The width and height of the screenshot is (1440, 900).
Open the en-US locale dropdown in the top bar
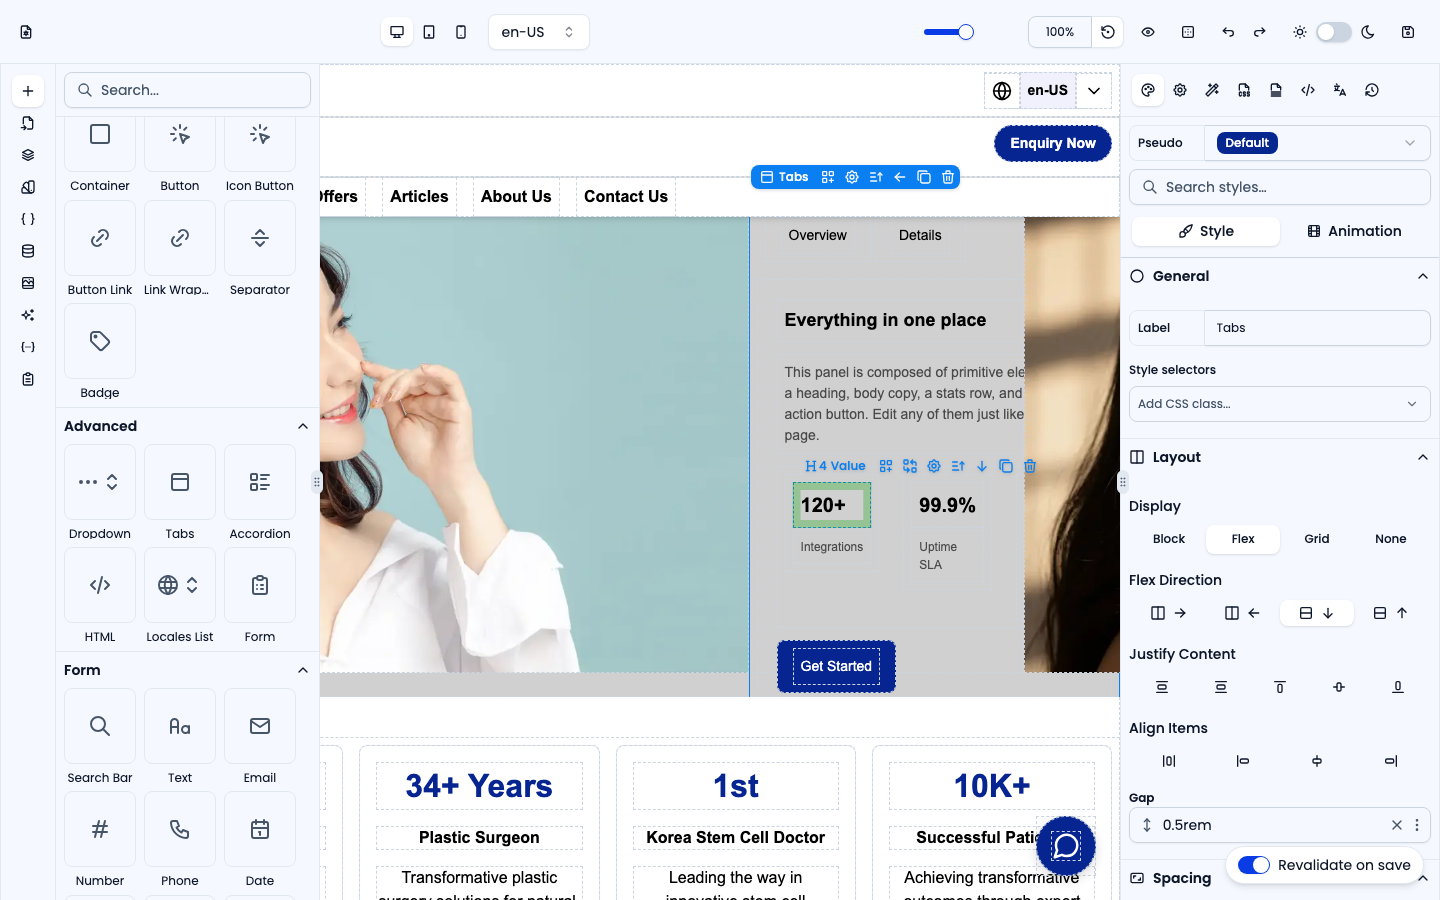(538, 32)
